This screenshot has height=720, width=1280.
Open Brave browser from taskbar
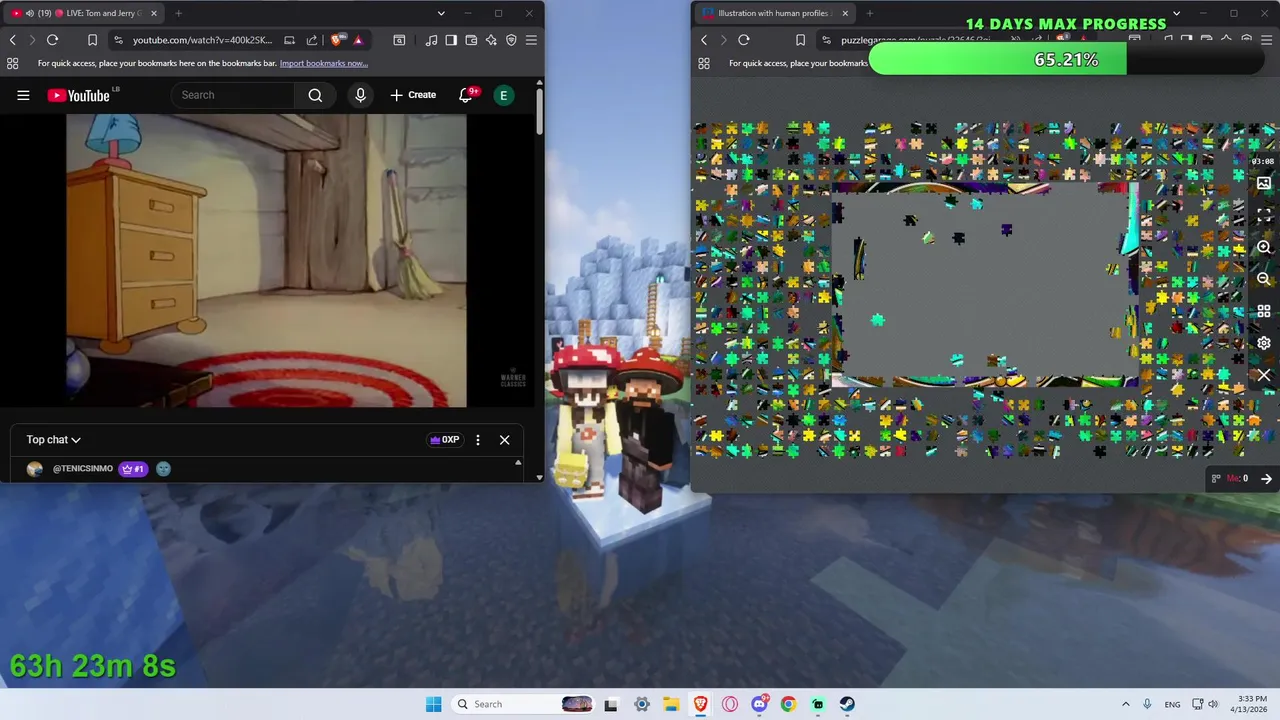click(x=700, y=704)
